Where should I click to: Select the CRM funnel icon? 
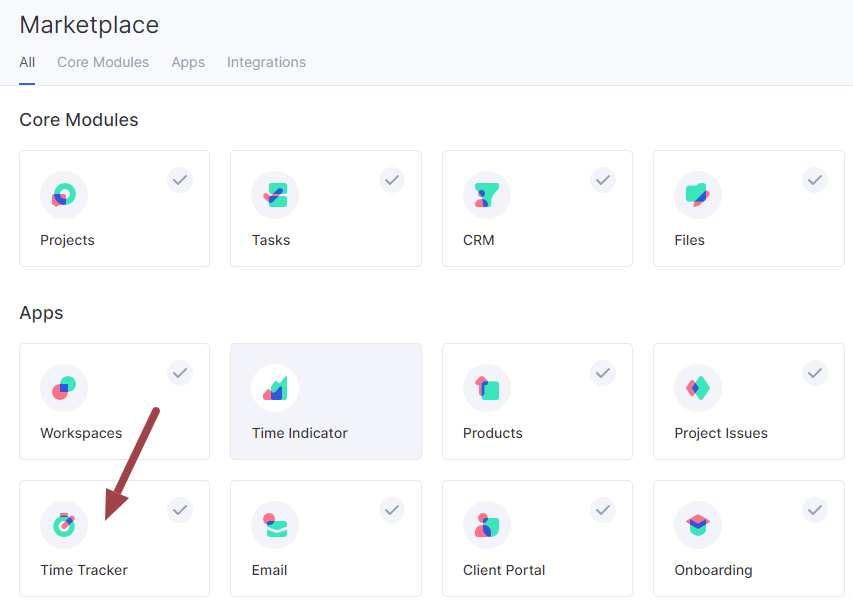click(487, 195)
